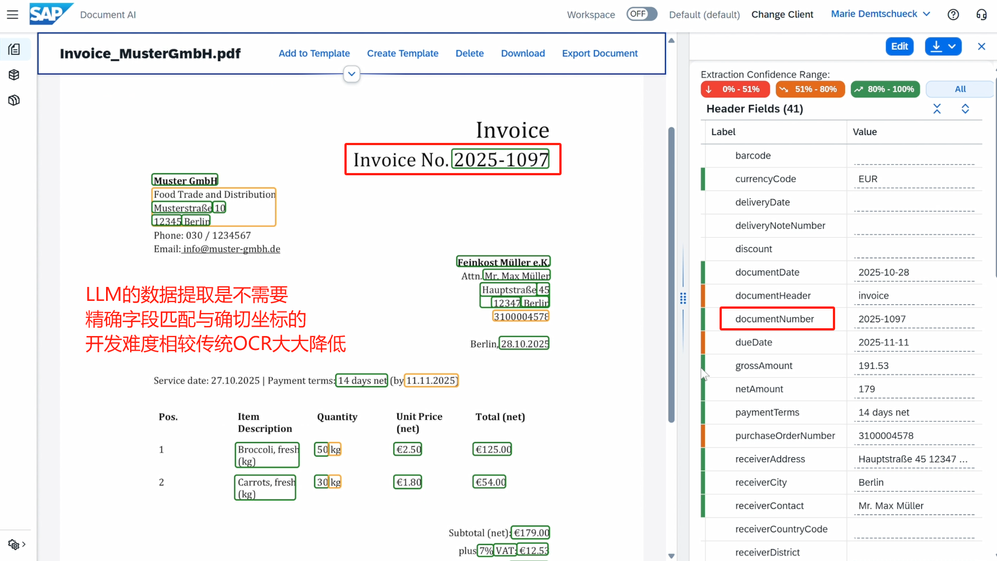Screen dimensions: 997x561
Task: Click the Feinkost Müller e.K. highlighted box
Action: click(504, 261)
